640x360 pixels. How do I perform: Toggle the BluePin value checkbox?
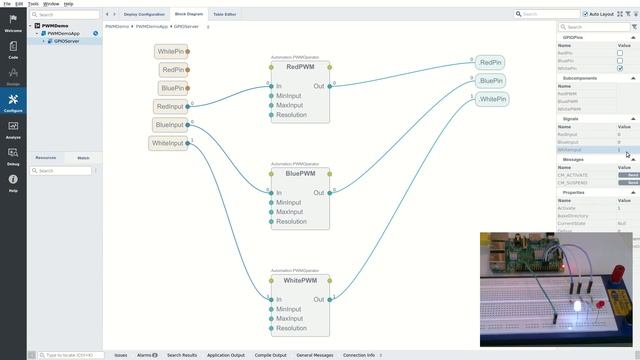coord(620,61)
